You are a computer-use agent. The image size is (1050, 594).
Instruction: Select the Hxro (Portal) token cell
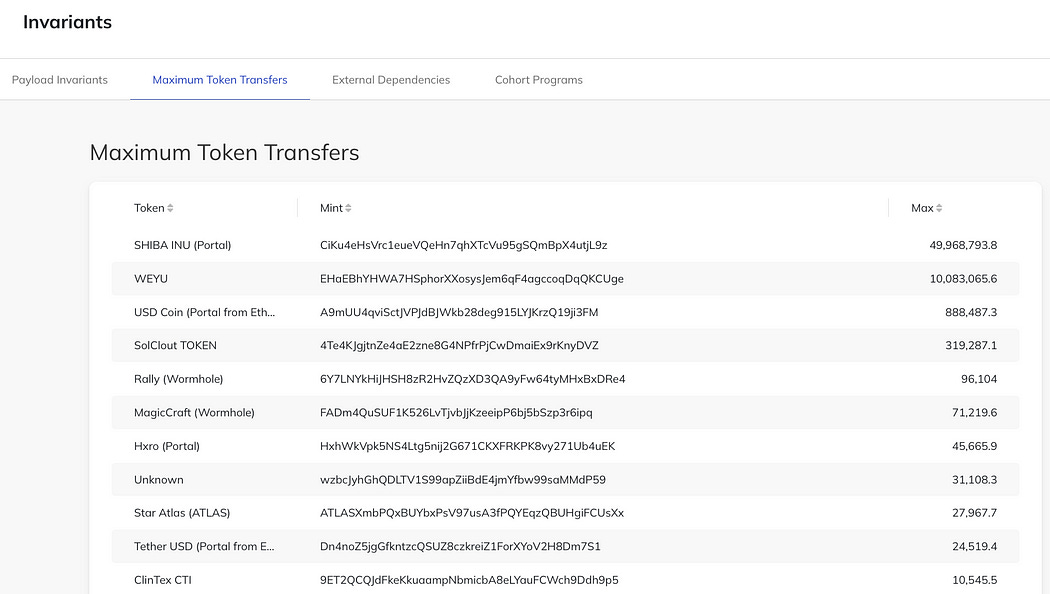167,446
